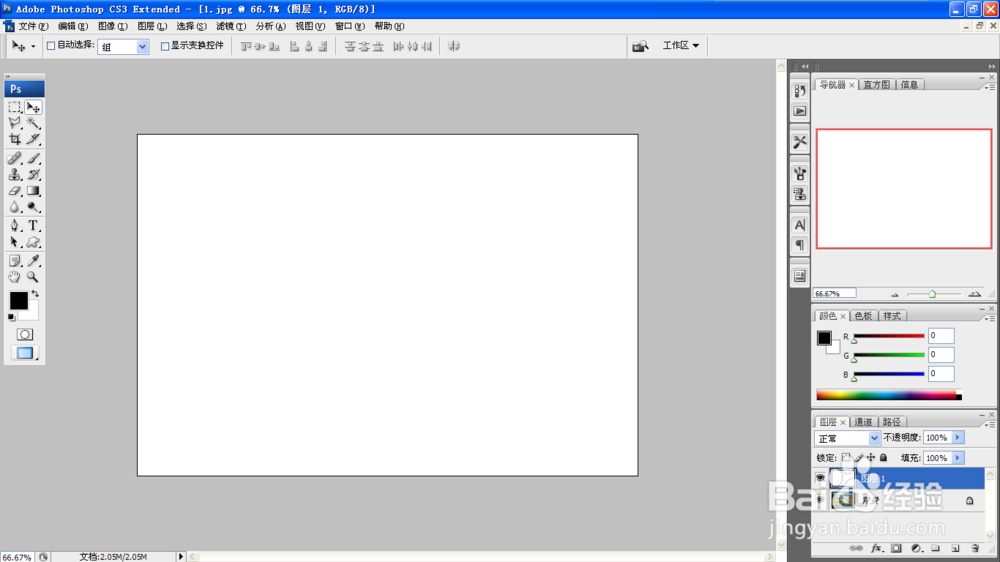
Task: Add a layer style with fx button
Action: point(876,548)
